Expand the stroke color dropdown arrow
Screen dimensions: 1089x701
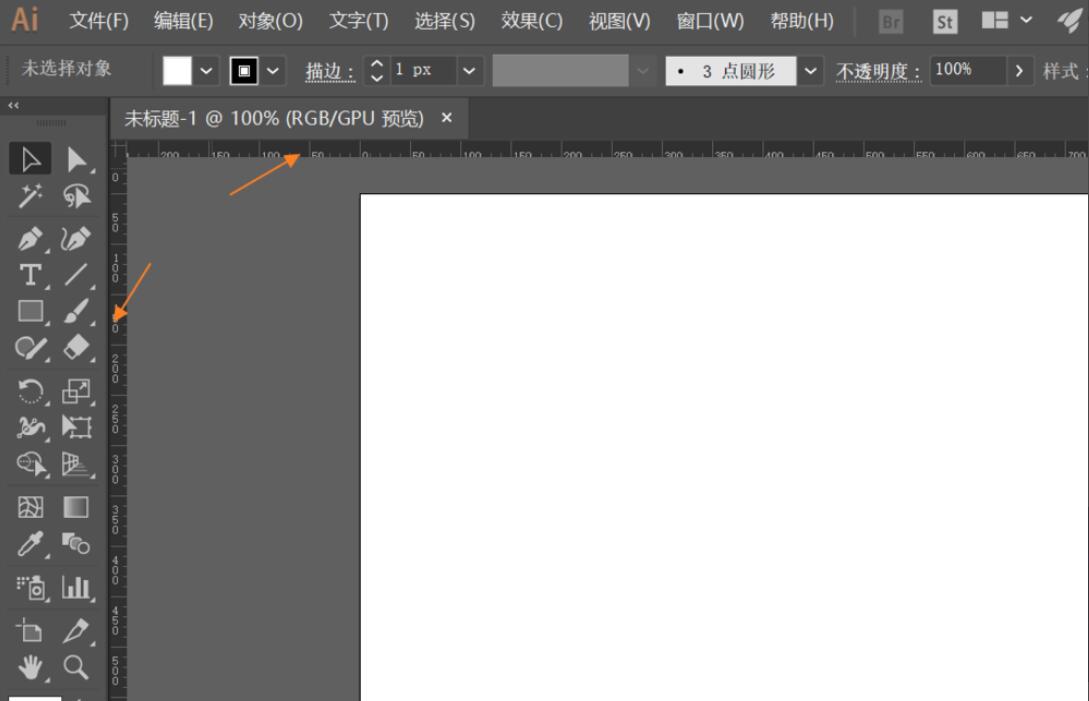click(273, 71)
